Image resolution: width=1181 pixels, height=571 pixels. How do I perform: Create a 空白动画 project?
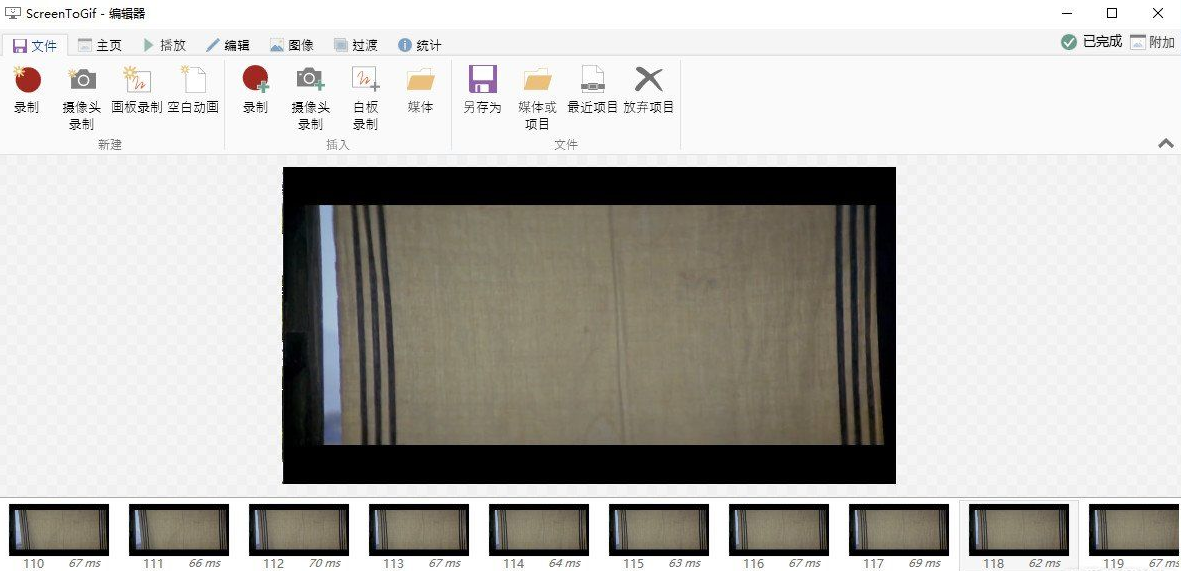coord(193,82)
